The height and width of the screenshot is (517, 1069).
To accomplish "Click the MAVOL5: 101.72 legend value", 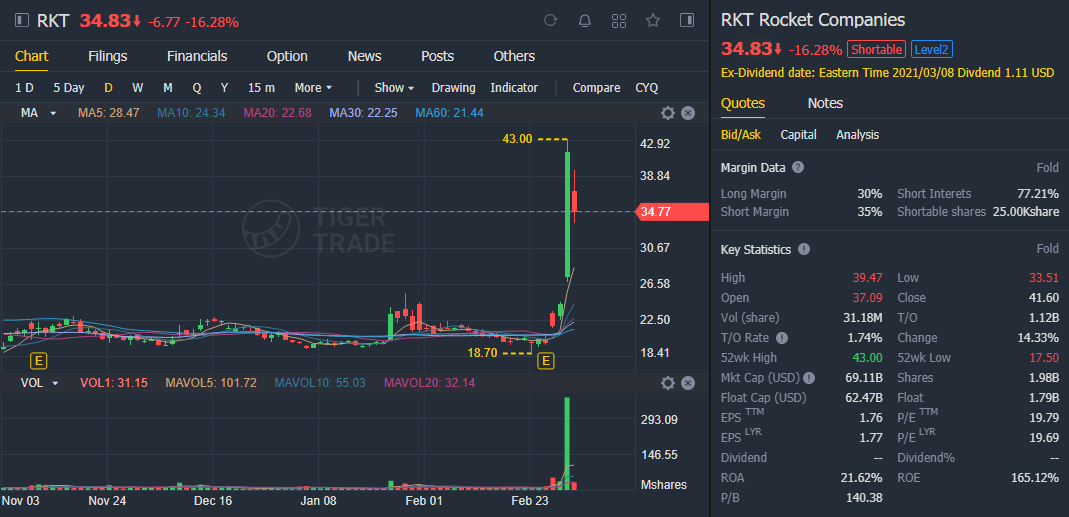I will (x=211, y=383).
